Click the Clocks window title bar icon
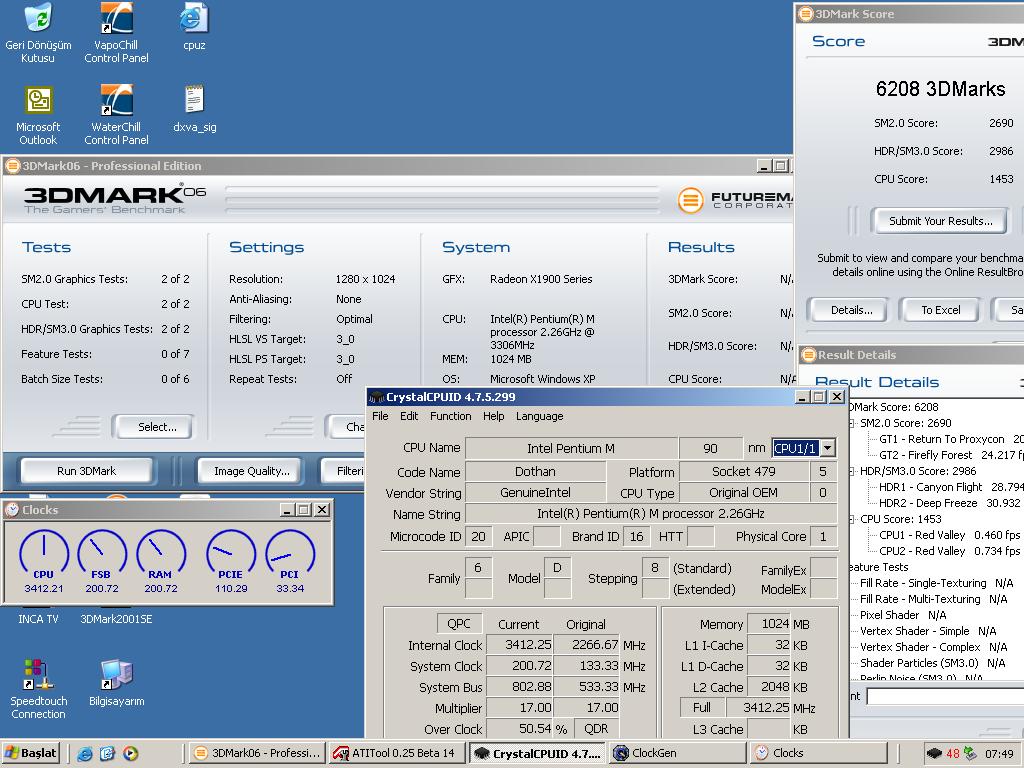This screenshot has width=1024, height=768. click(12, 510)
